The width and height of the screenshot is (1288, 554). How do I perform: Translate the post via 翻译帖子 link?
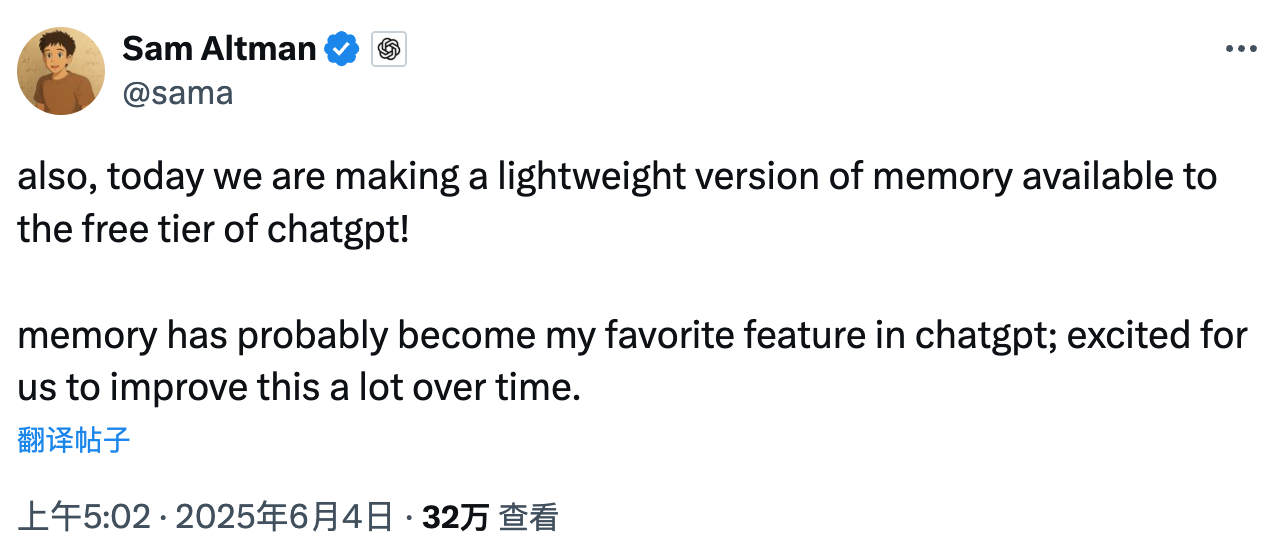pyautogui.click(x=74, y=440)
